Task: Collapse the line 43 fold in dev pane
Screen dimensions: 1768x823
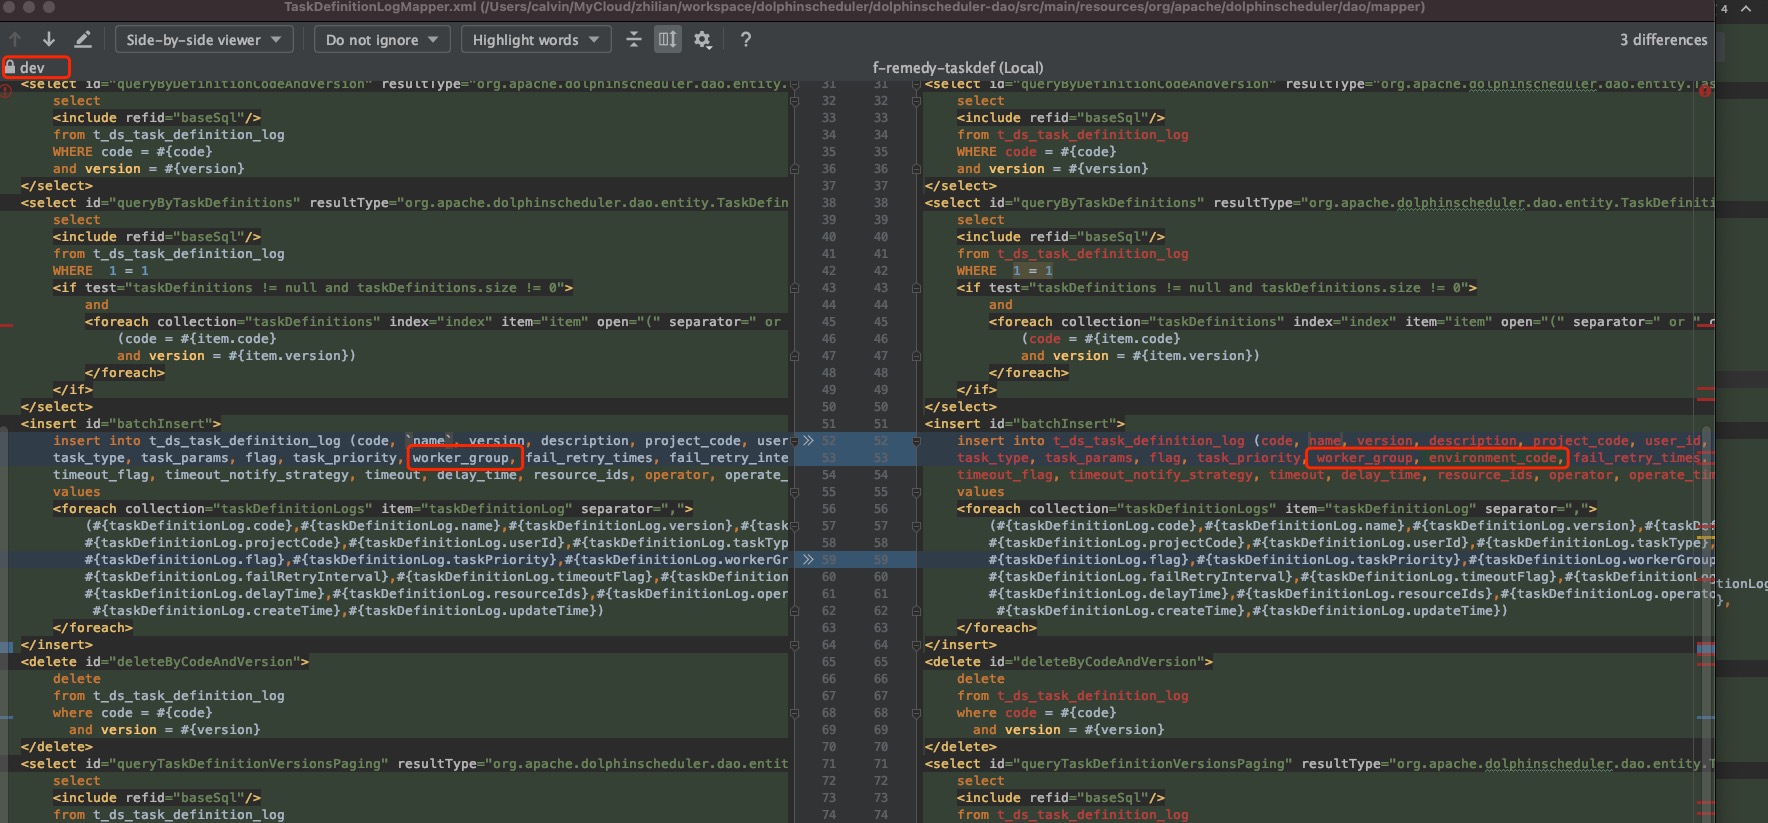Action: point(794,287)
